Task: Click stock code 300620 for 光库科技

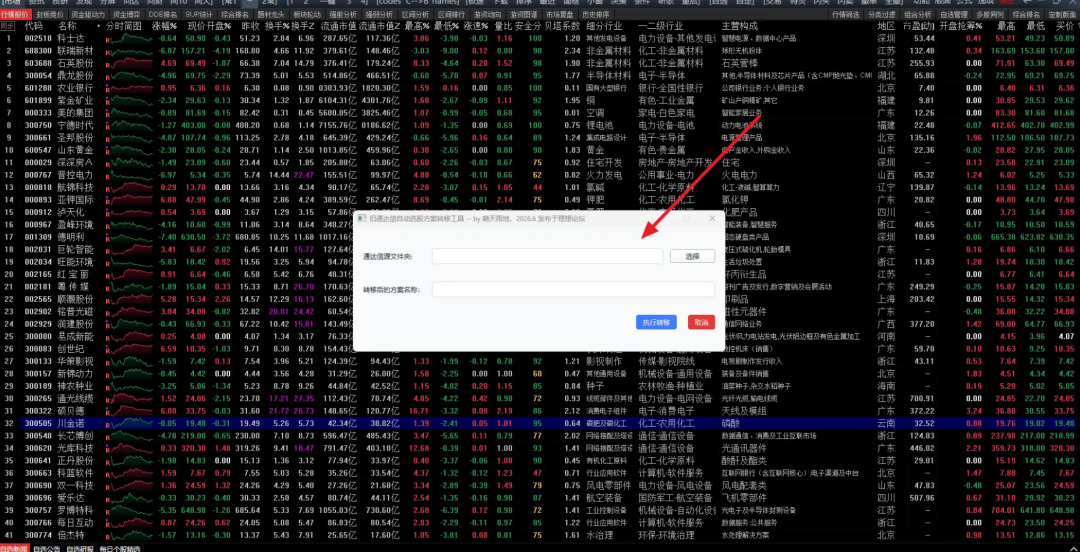Action: point(39,447)
